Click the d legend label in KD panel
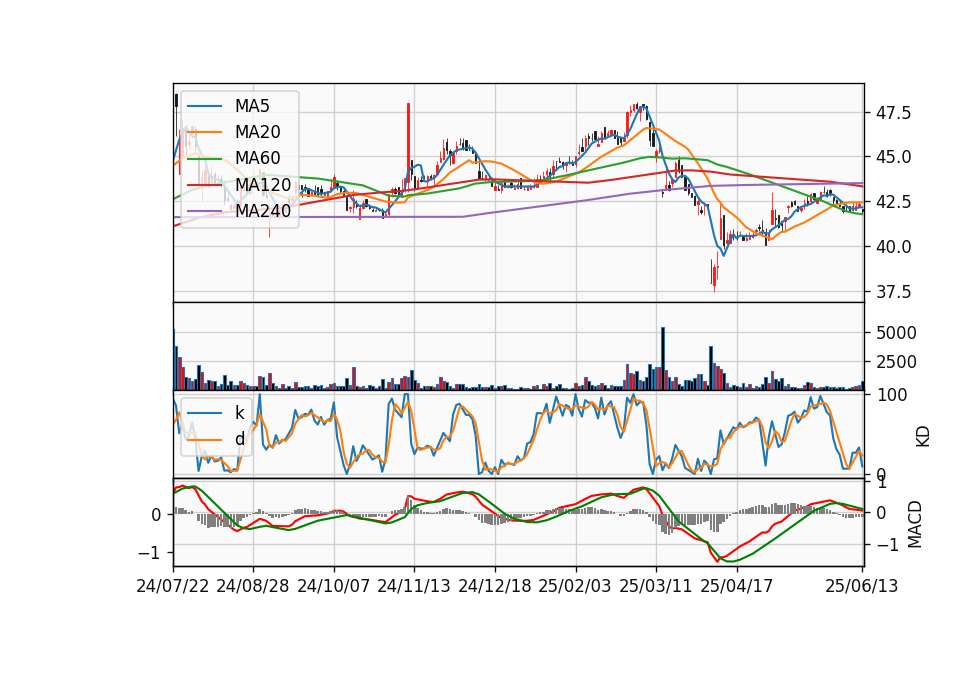 239,439
